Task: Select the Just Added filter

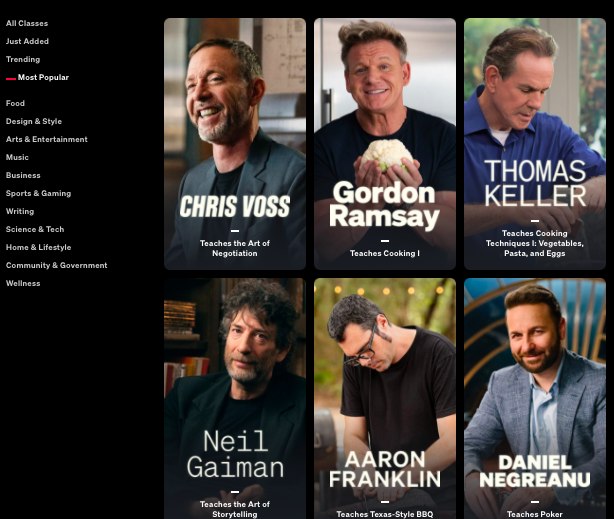Action: point(27,41)
